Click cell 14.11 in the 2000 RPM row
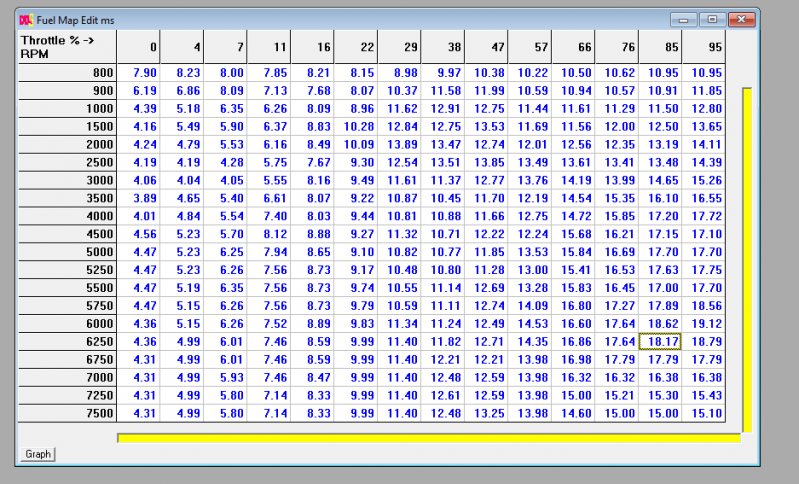This screenshot has width=799, height=484. pyautogui.click(x=704, y=145)
